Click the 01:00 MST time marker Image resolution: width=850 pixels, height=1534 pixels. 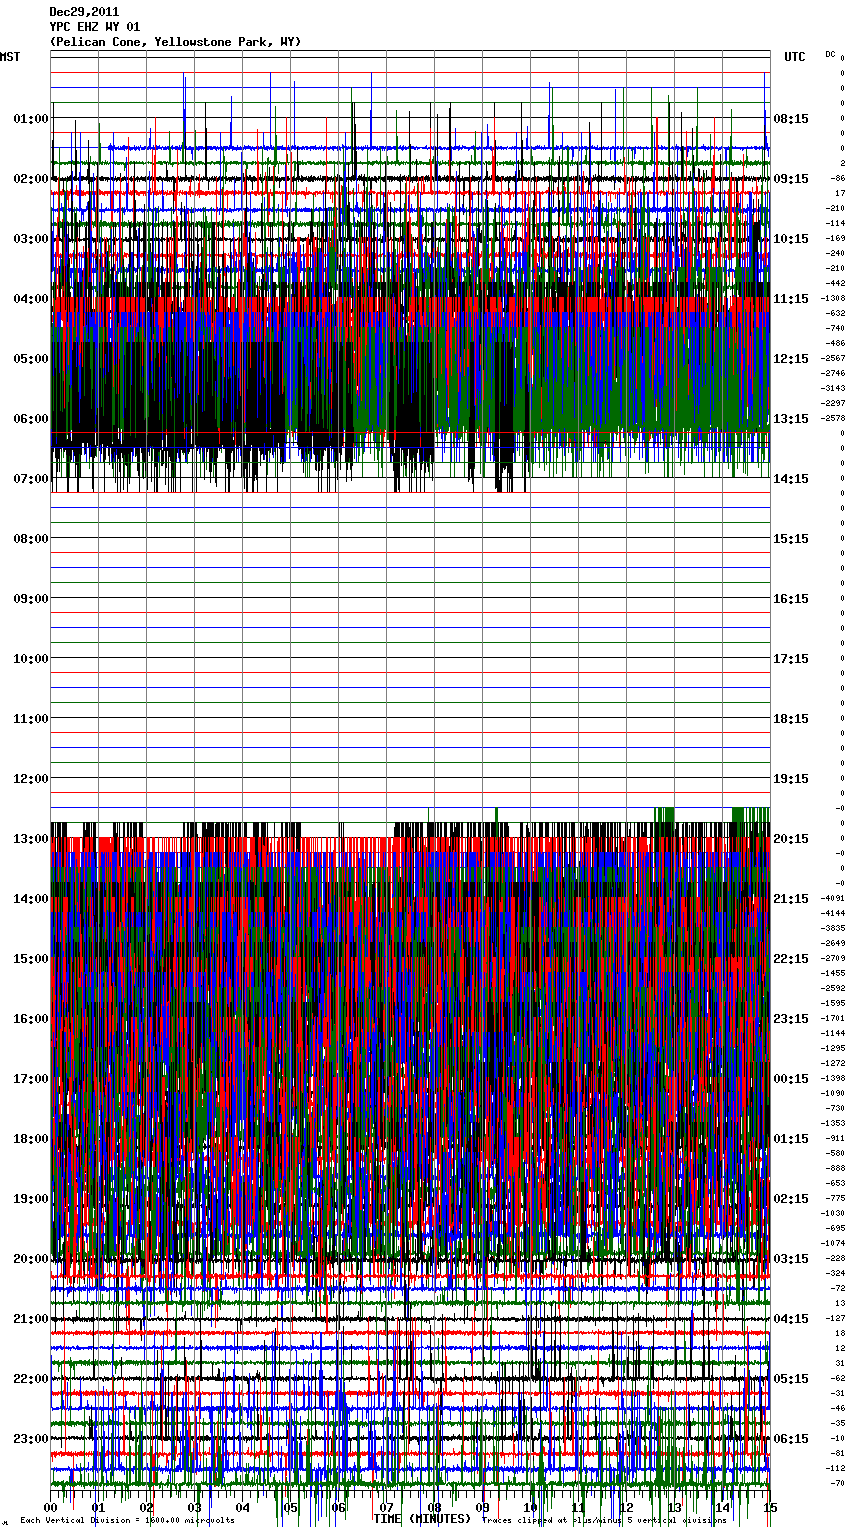coord(30,119)
